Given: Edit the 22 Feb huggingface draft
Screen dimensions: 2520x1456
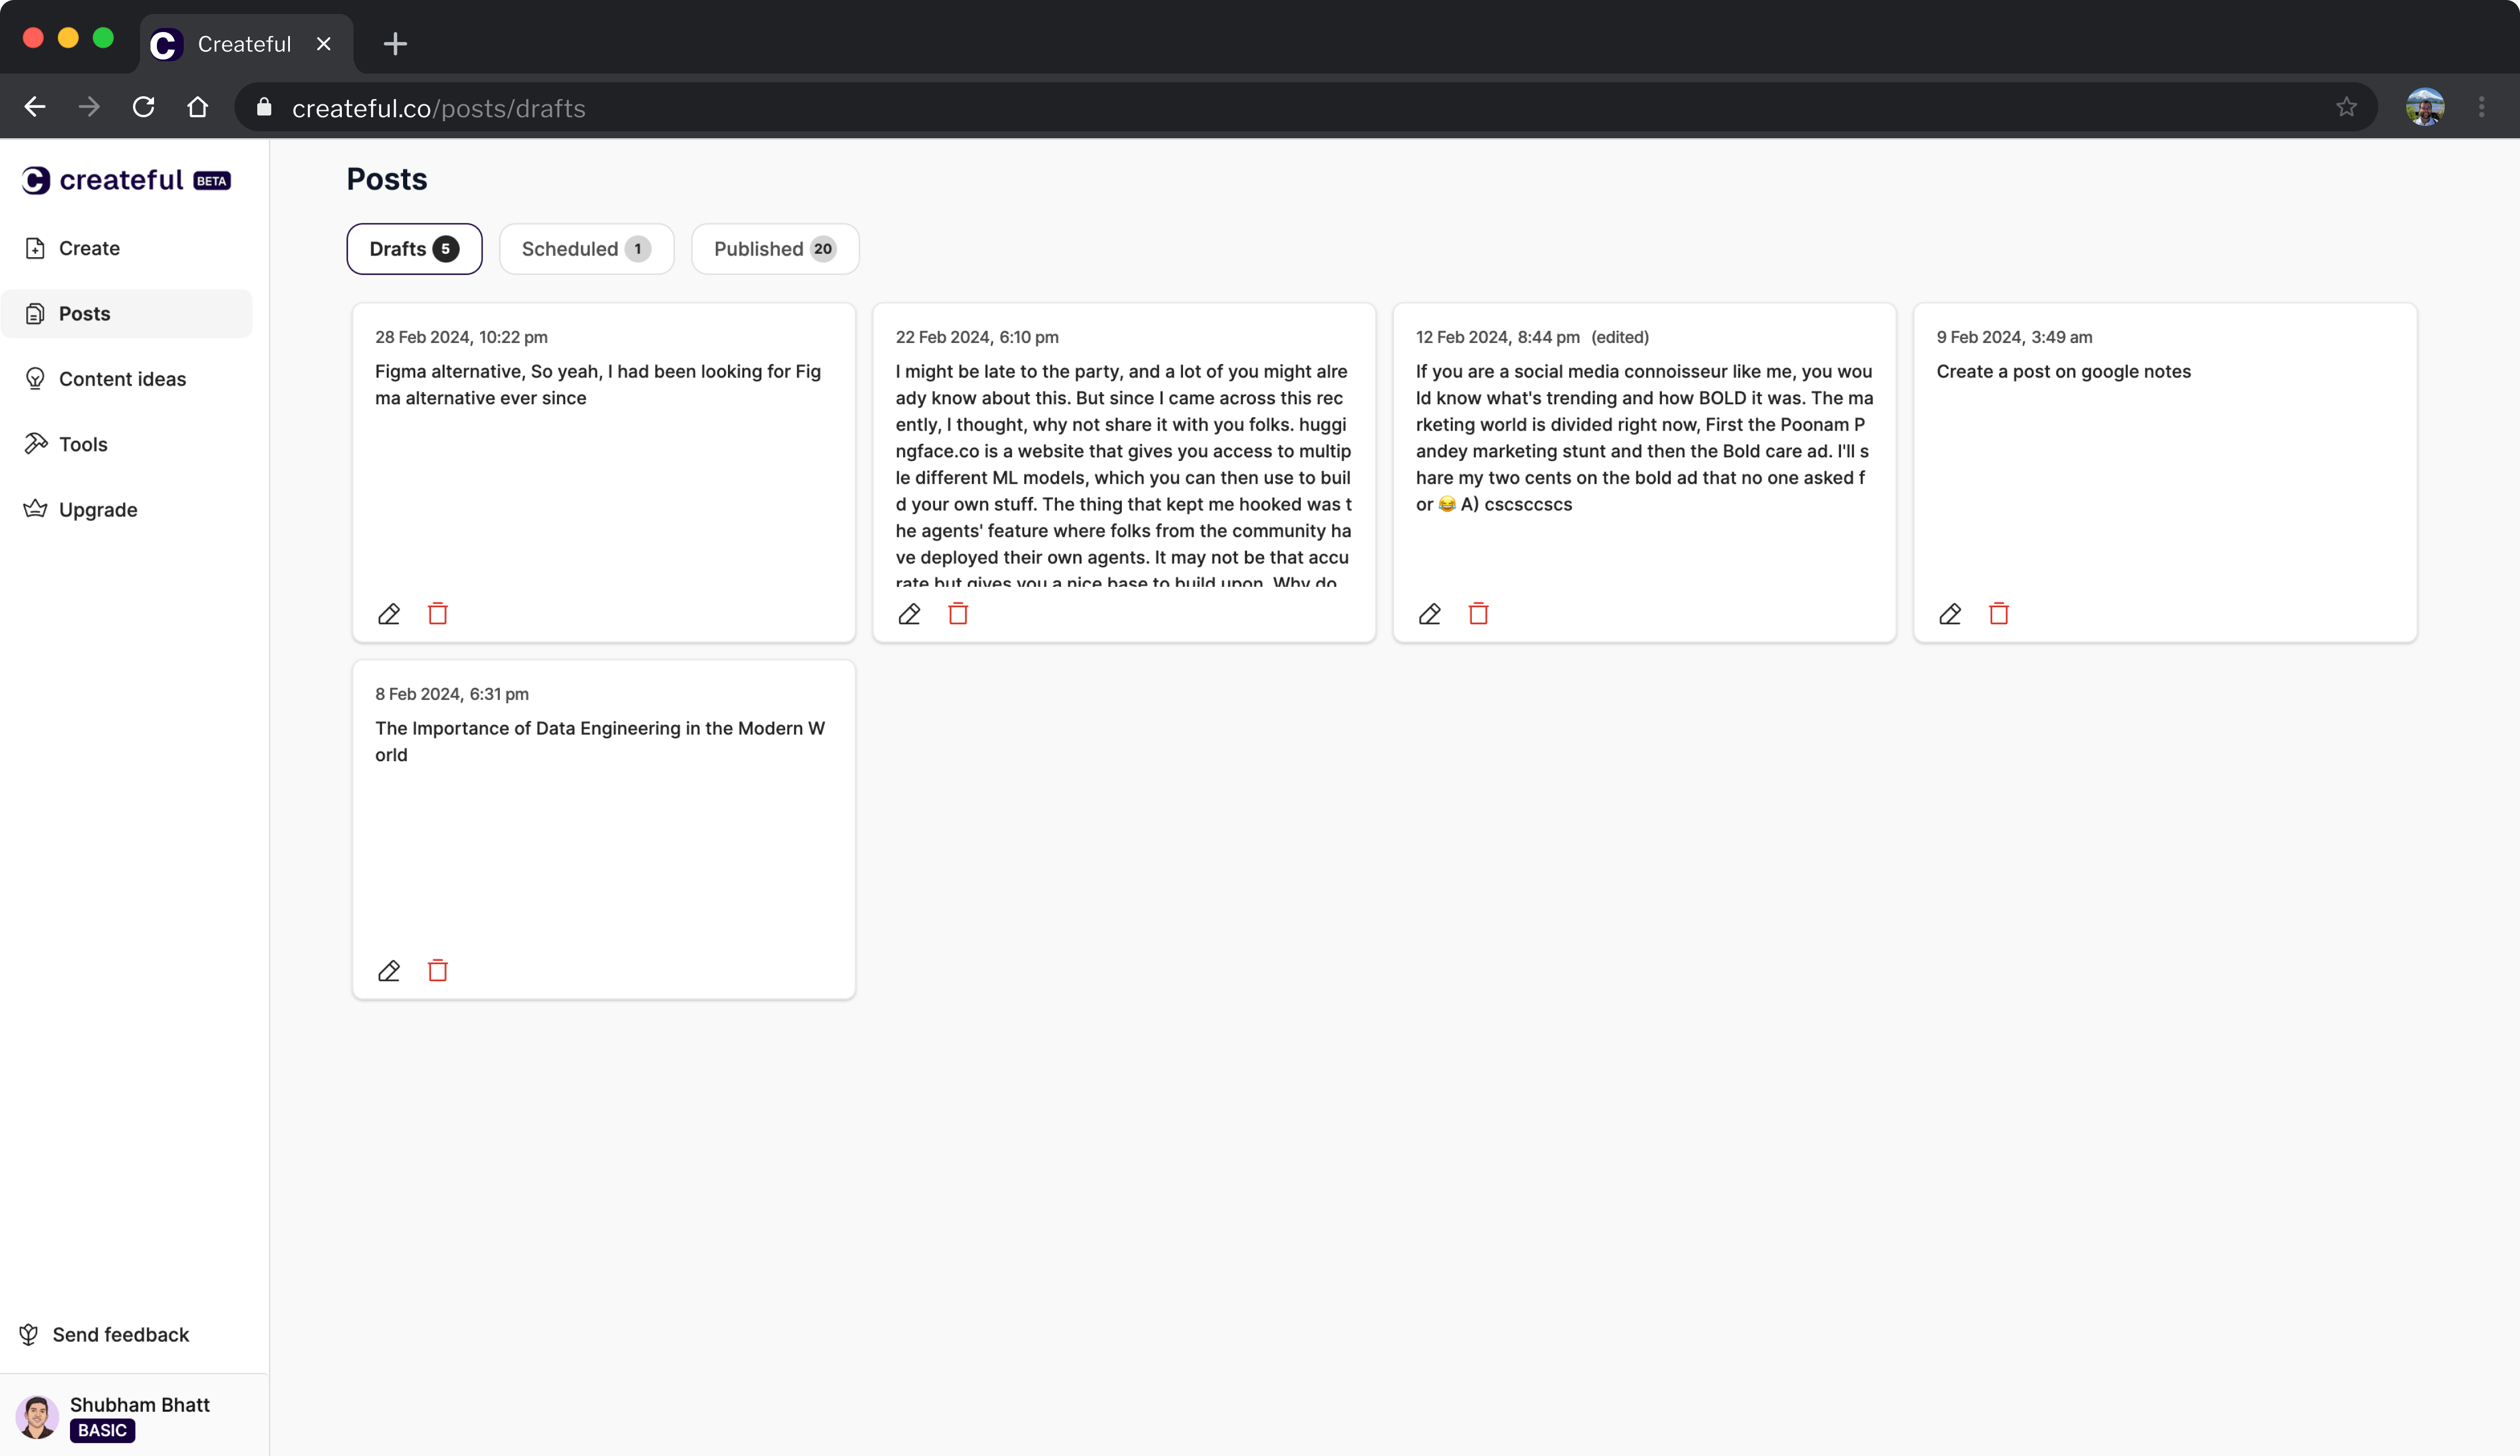Looking at the screenshot, I should coord(909,614).
